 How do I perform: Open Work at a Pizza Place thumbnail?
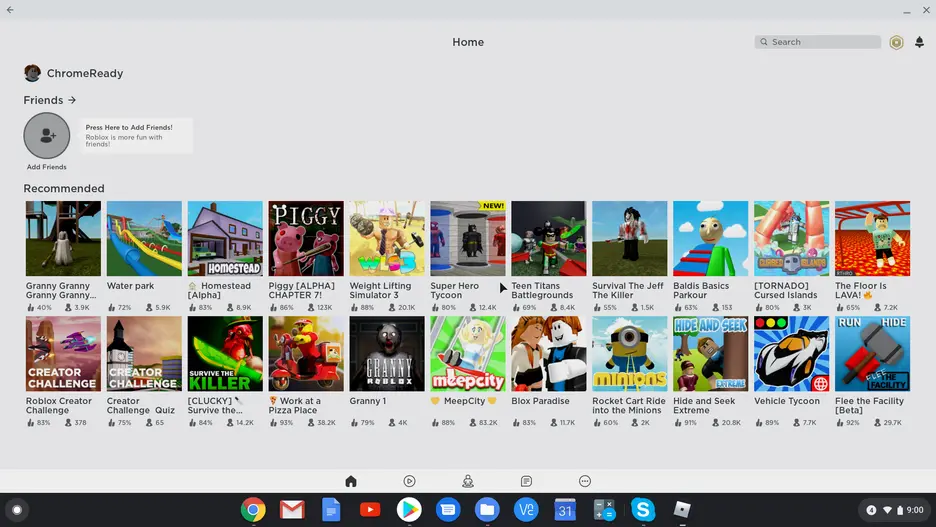pos(306,354)
